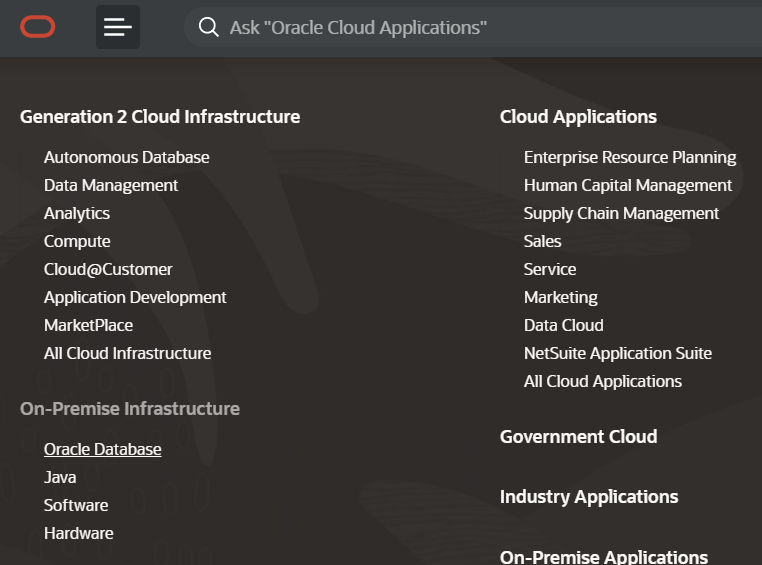Open Application Development
Viewport: 762px width, 565px height.
point(135,297)
